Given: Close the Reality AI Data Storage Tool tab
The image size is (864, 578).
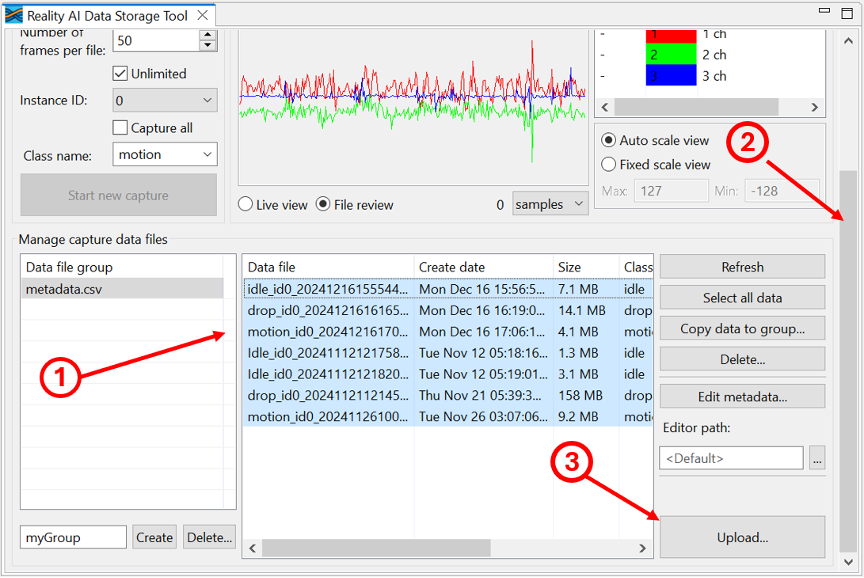Looking at the screenshot, I should coord(202,16).
